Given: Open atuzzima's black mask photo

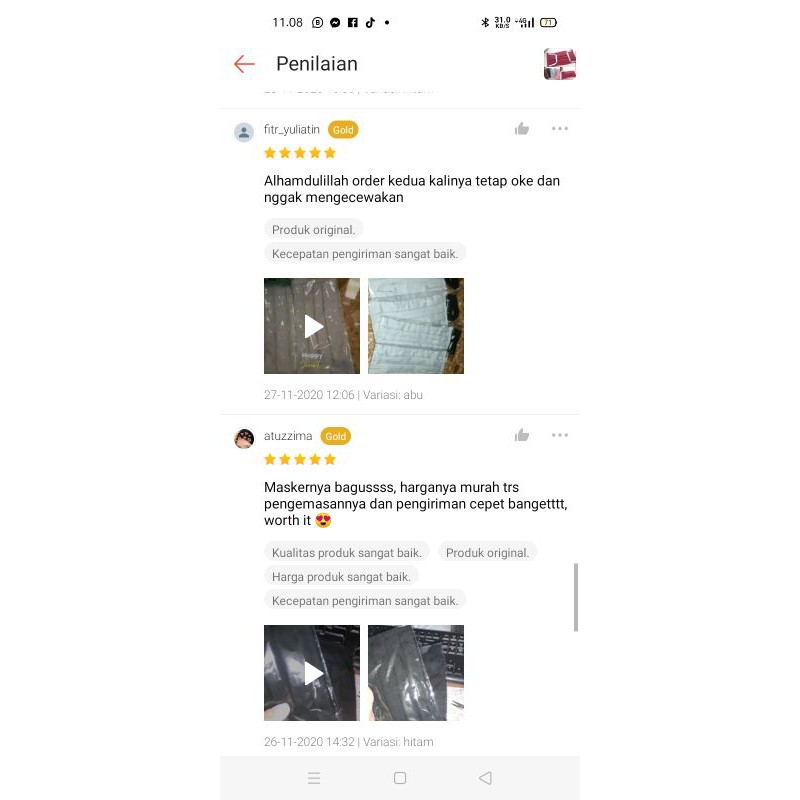Looking at the screenshot, I should (416, 673).
